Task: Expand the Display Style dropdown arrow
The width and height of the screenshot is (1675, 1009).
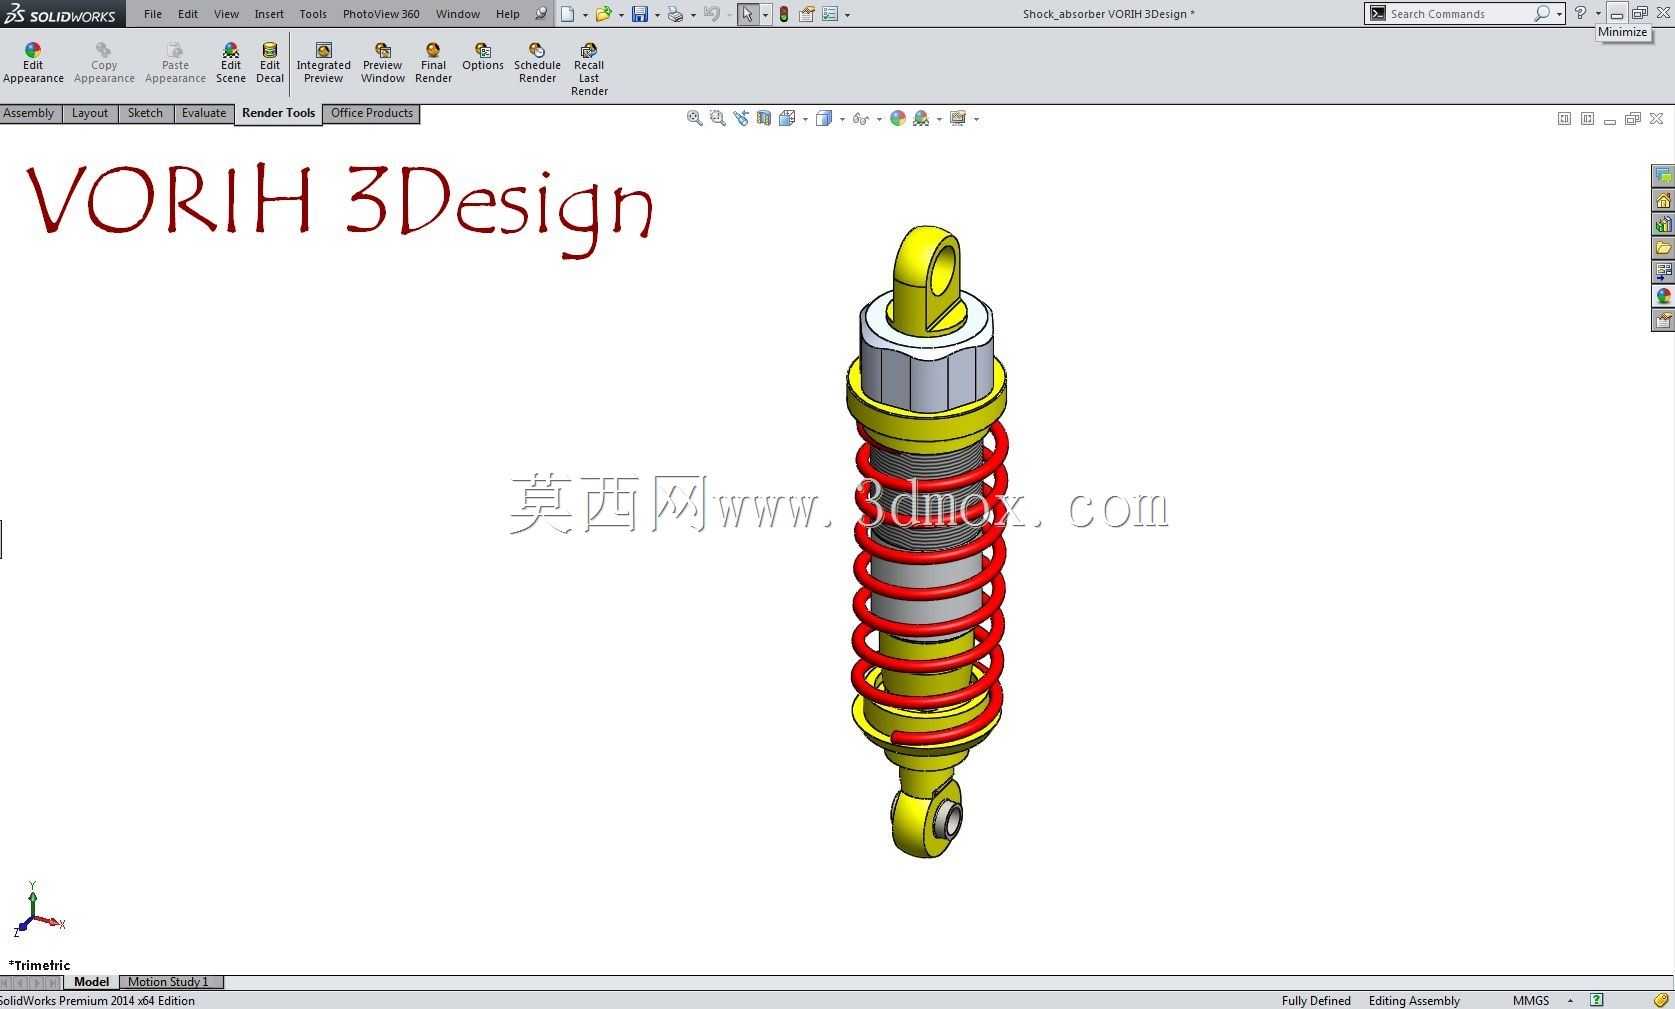Action: click(x=842, y=119)
